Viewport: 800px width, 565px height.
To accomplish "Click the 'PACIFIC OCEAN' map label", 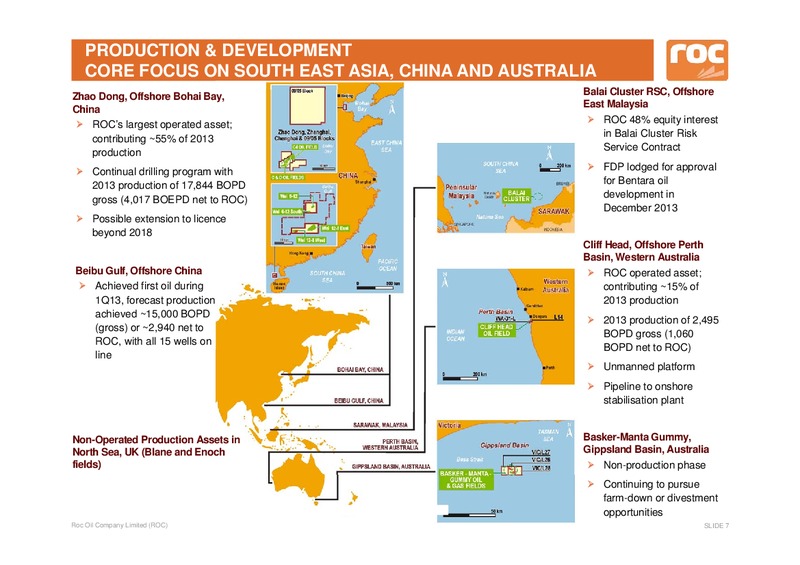I will [x=388, y=265].
